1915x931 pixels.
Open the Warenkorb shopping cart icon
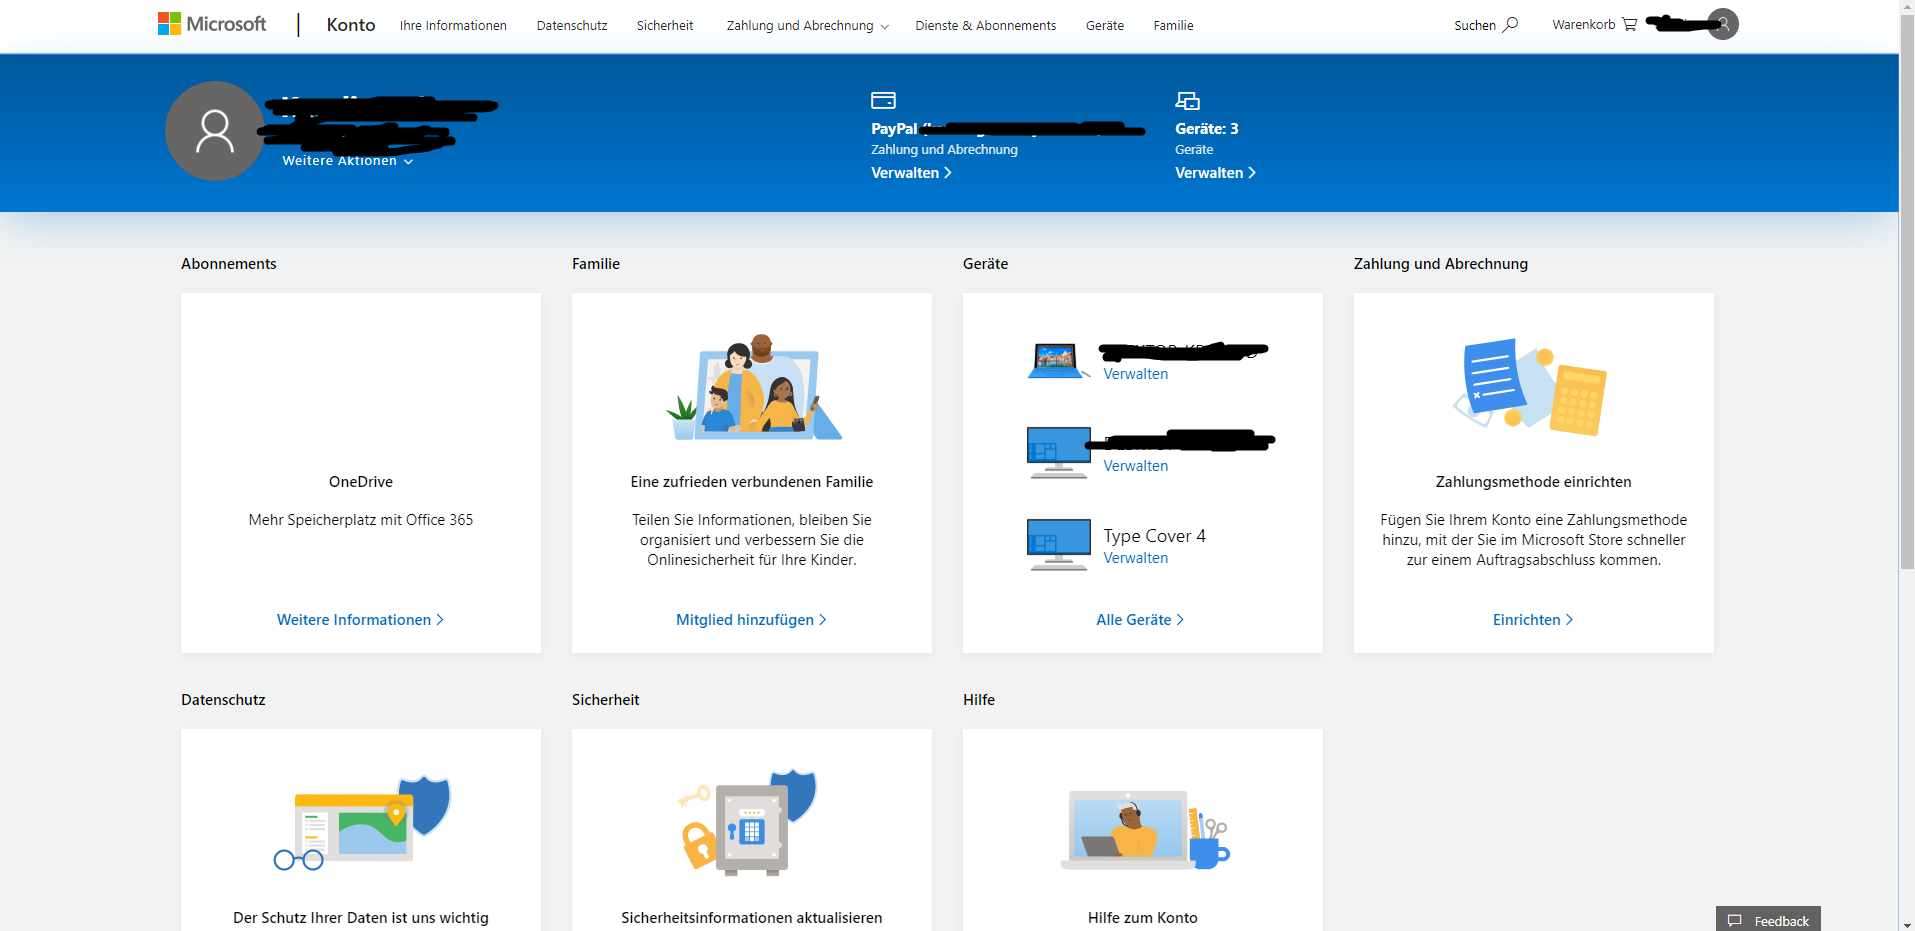point(1629,24)
